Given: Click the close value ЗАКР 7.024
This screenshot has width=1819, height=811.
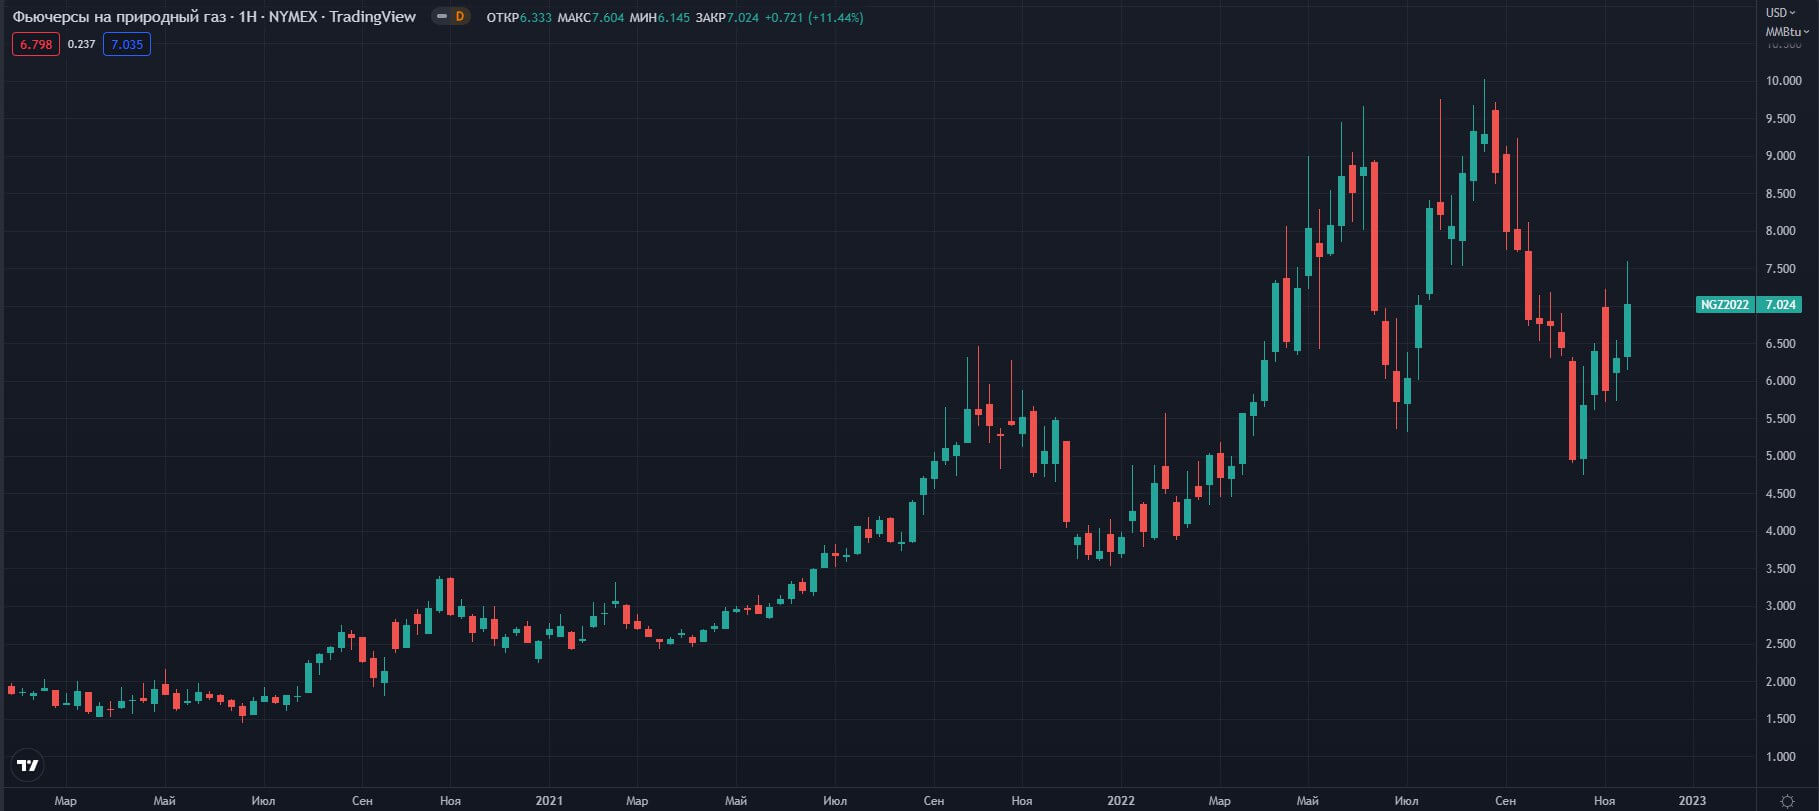Looking at the screenshot, I should [x=727, y=17].
